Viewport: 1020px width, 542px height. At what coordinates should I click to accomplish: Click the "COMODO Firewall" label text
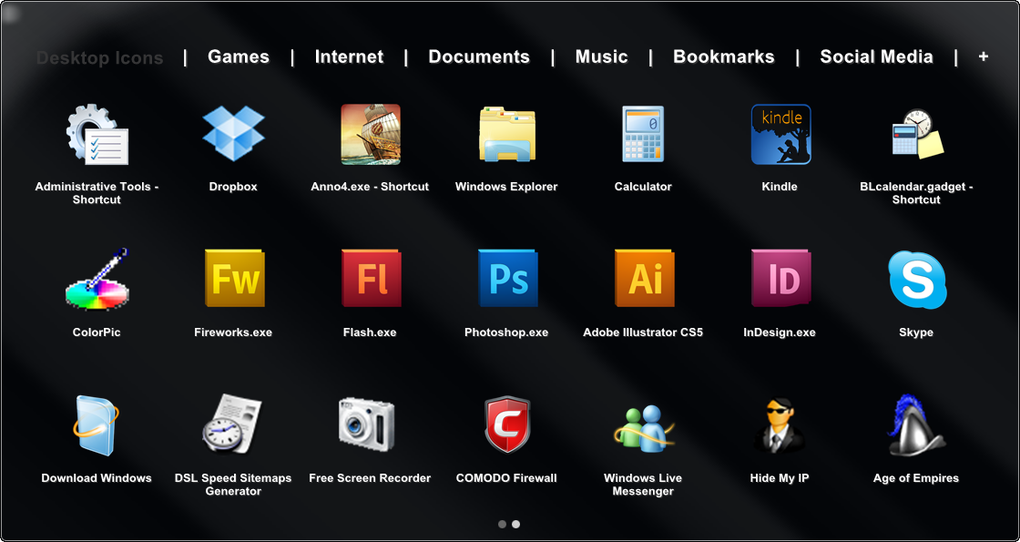[x=506, y=478]
